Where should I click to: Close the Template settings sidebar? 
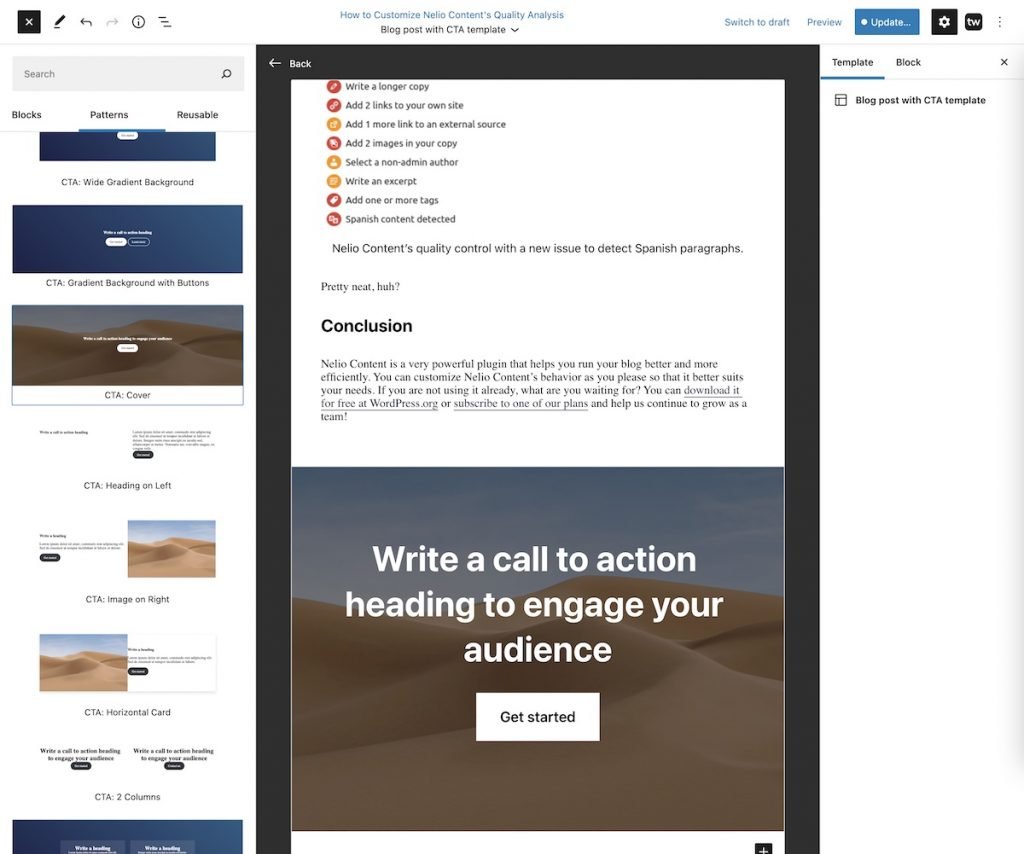1004,62
